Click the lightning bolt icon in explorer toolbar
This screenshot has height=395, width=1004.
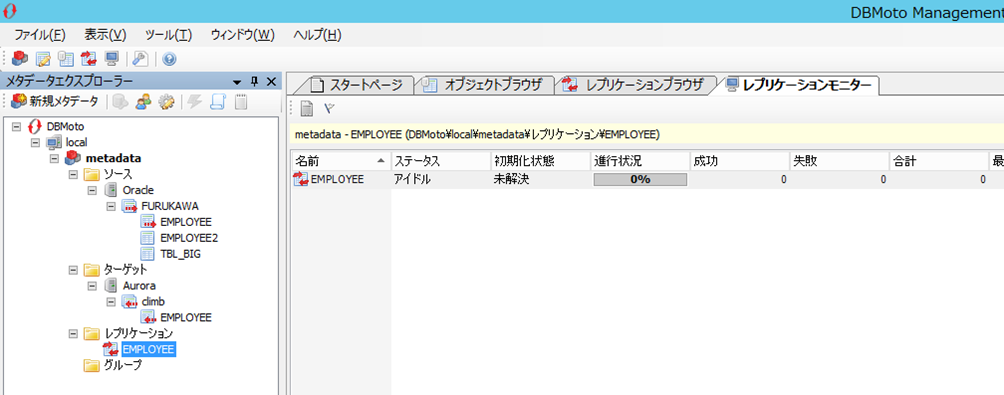click(195, 101)
